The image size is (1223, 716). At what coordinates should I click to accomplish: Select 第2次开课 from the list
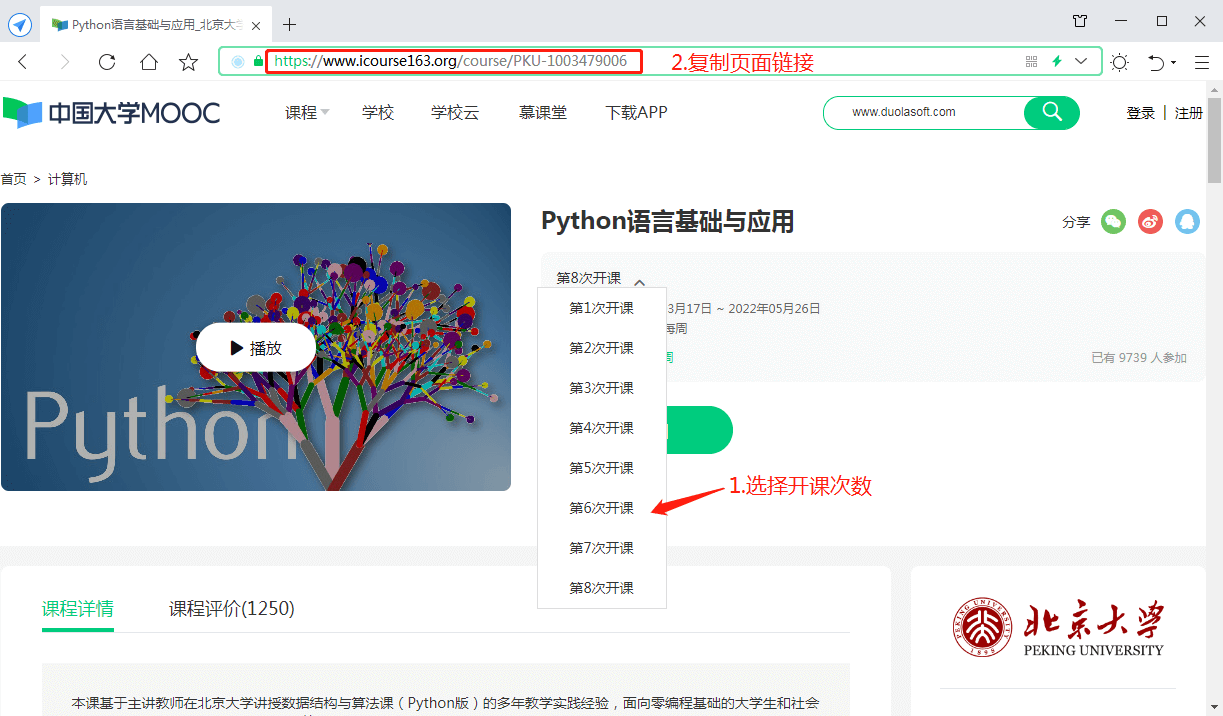[x=601, y=348]
